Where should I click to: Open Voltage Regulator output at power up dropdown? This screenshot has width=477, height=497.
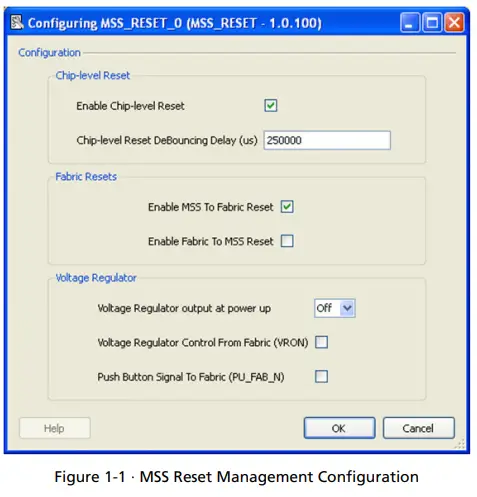point(335,308)
